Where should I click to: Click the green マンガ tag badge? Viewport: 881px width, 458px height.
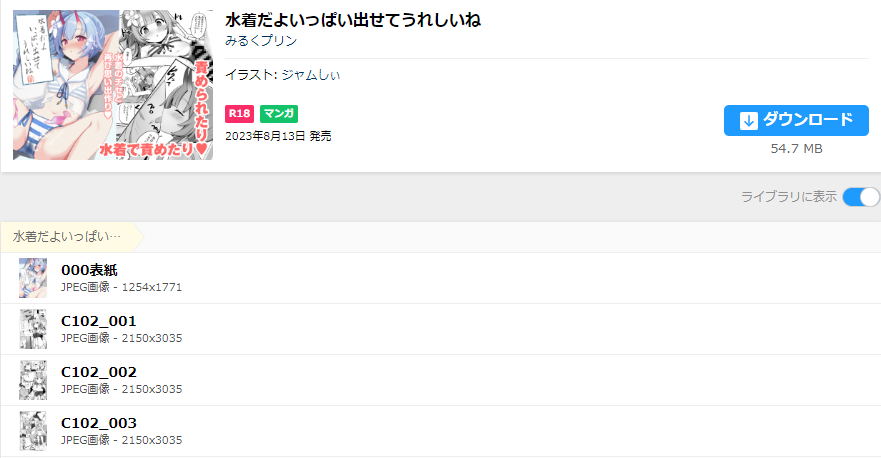point(279,114)
